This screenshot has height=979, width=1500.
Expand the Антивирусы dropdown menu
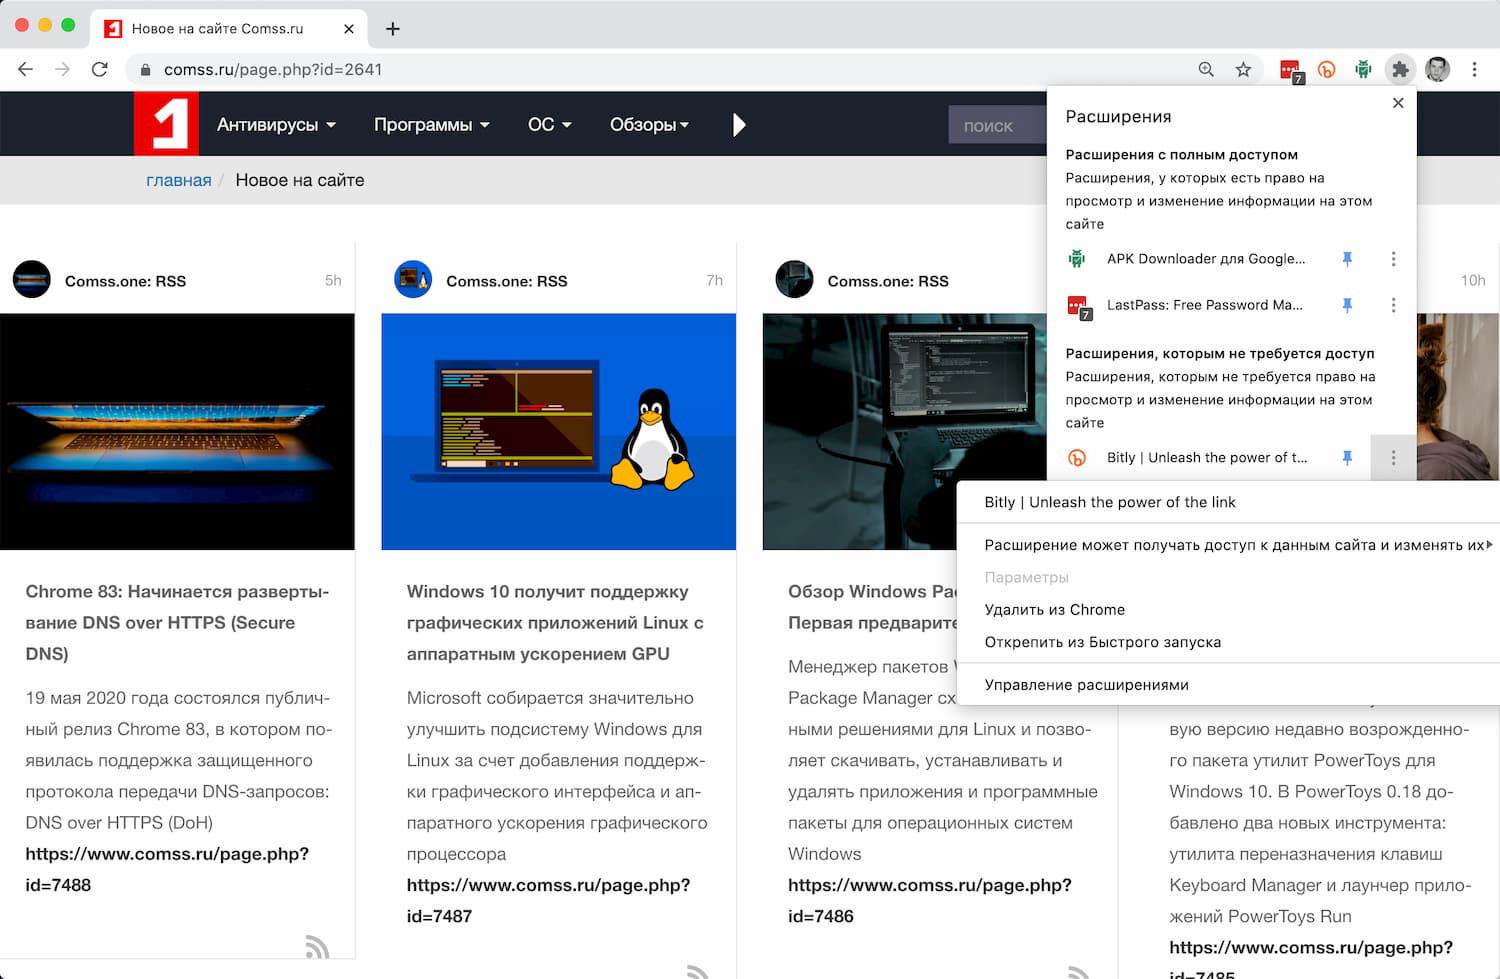pyautogui.click(x=276, y=125)
